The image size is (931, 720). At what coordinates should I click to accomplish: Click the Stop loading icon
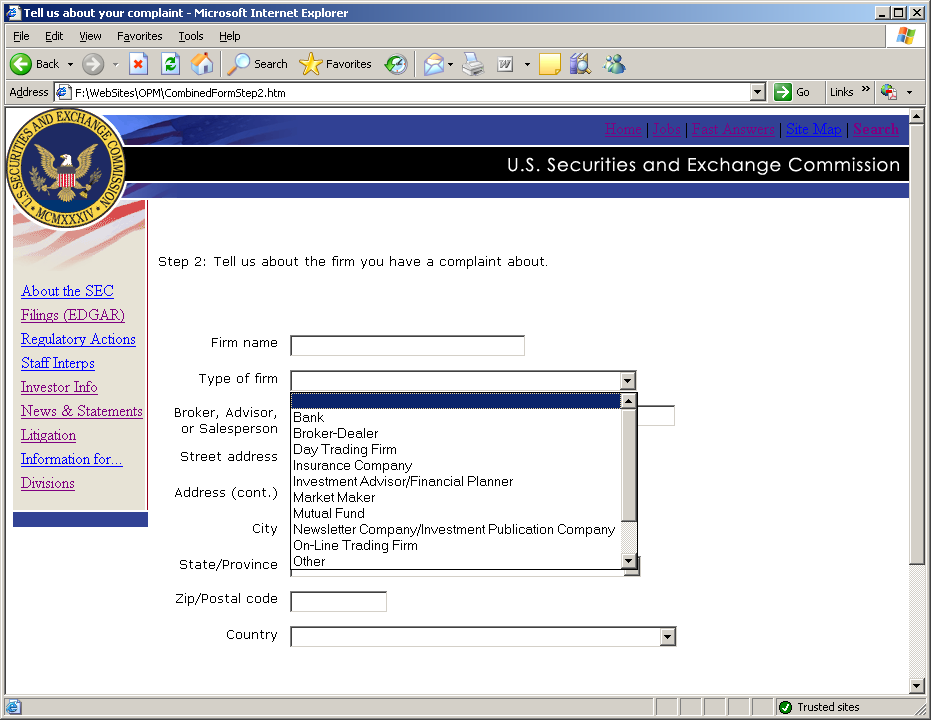click(138, 64)
